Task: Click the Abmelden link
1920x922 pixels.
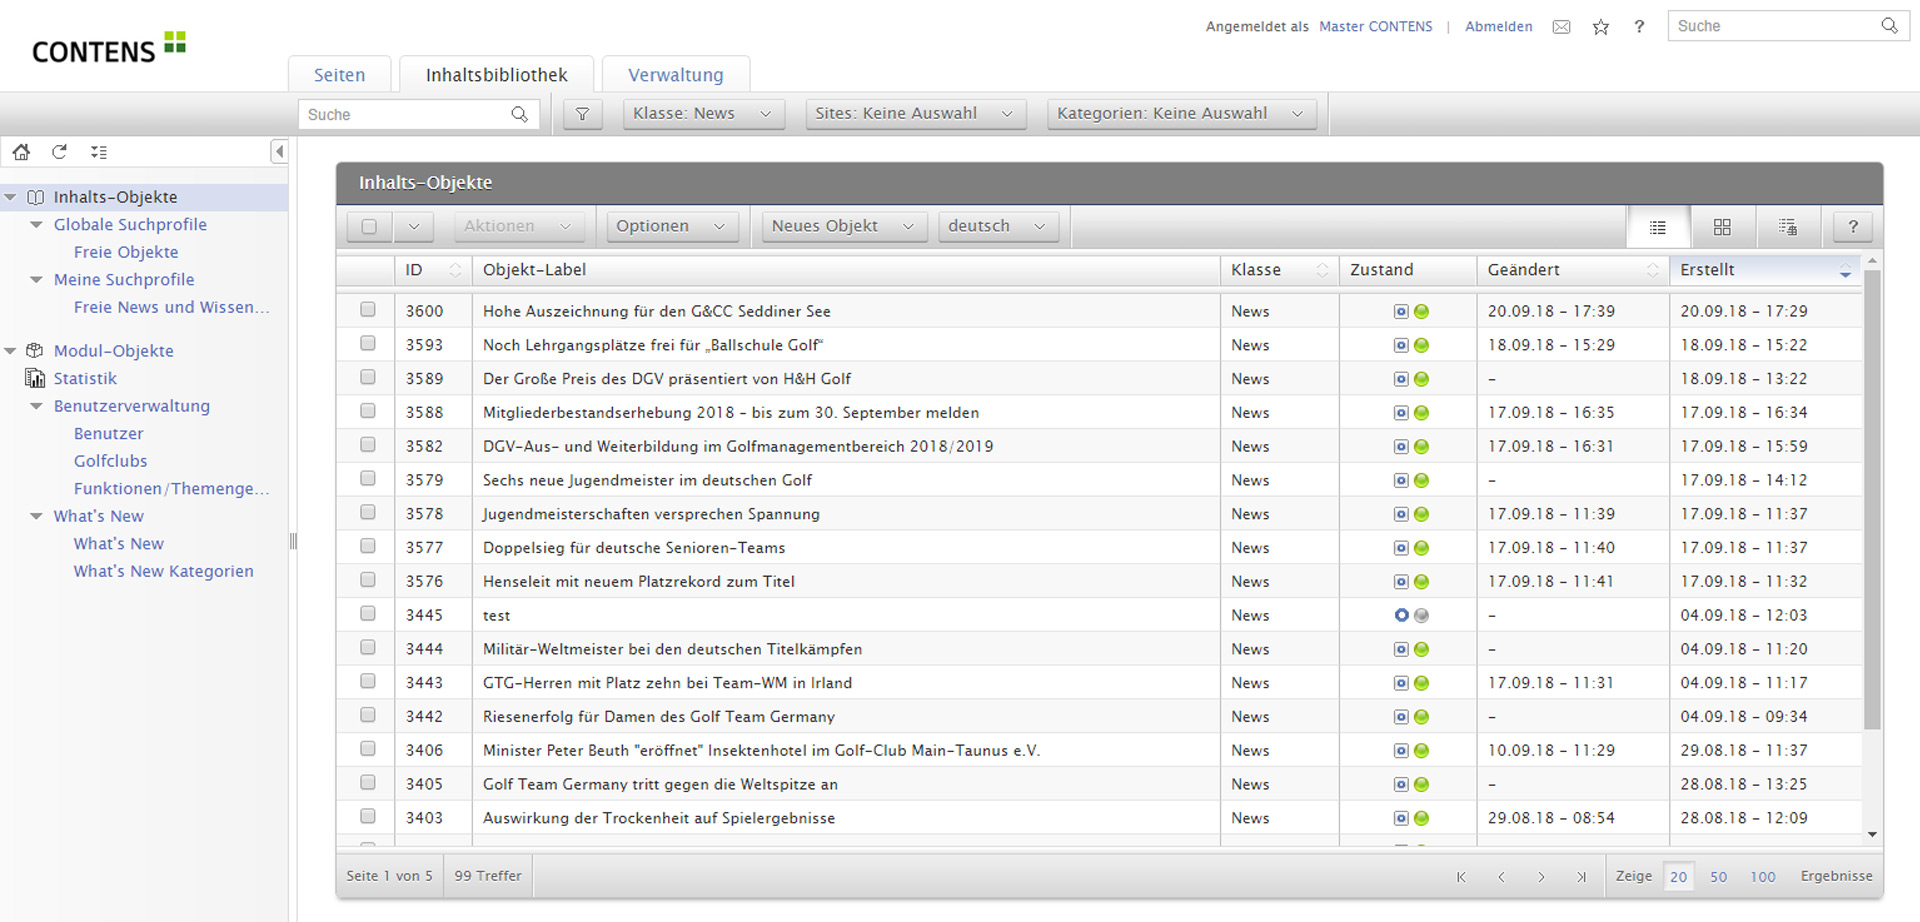Action: coord(1498,27)
